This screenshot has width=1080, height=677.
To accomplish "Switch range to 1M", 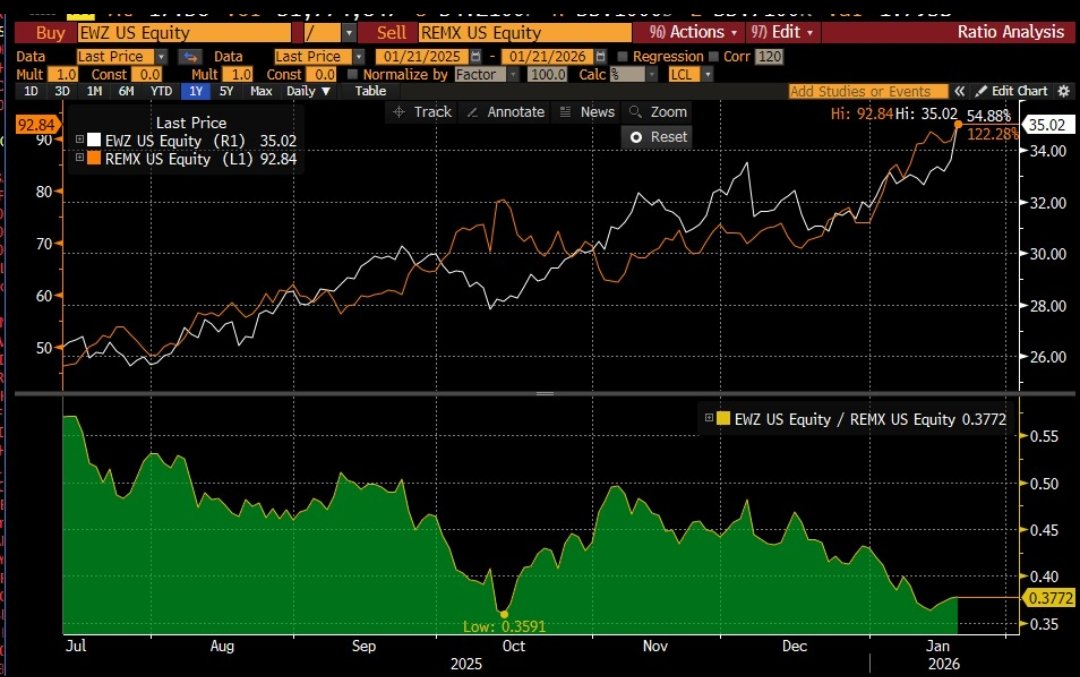I will tap(94, 91).
